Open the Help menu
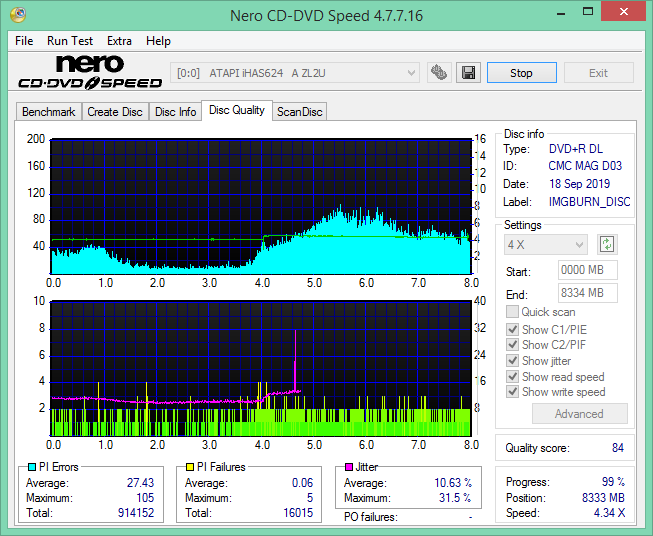This screenshot has height=536, width=653. point(158,41)
